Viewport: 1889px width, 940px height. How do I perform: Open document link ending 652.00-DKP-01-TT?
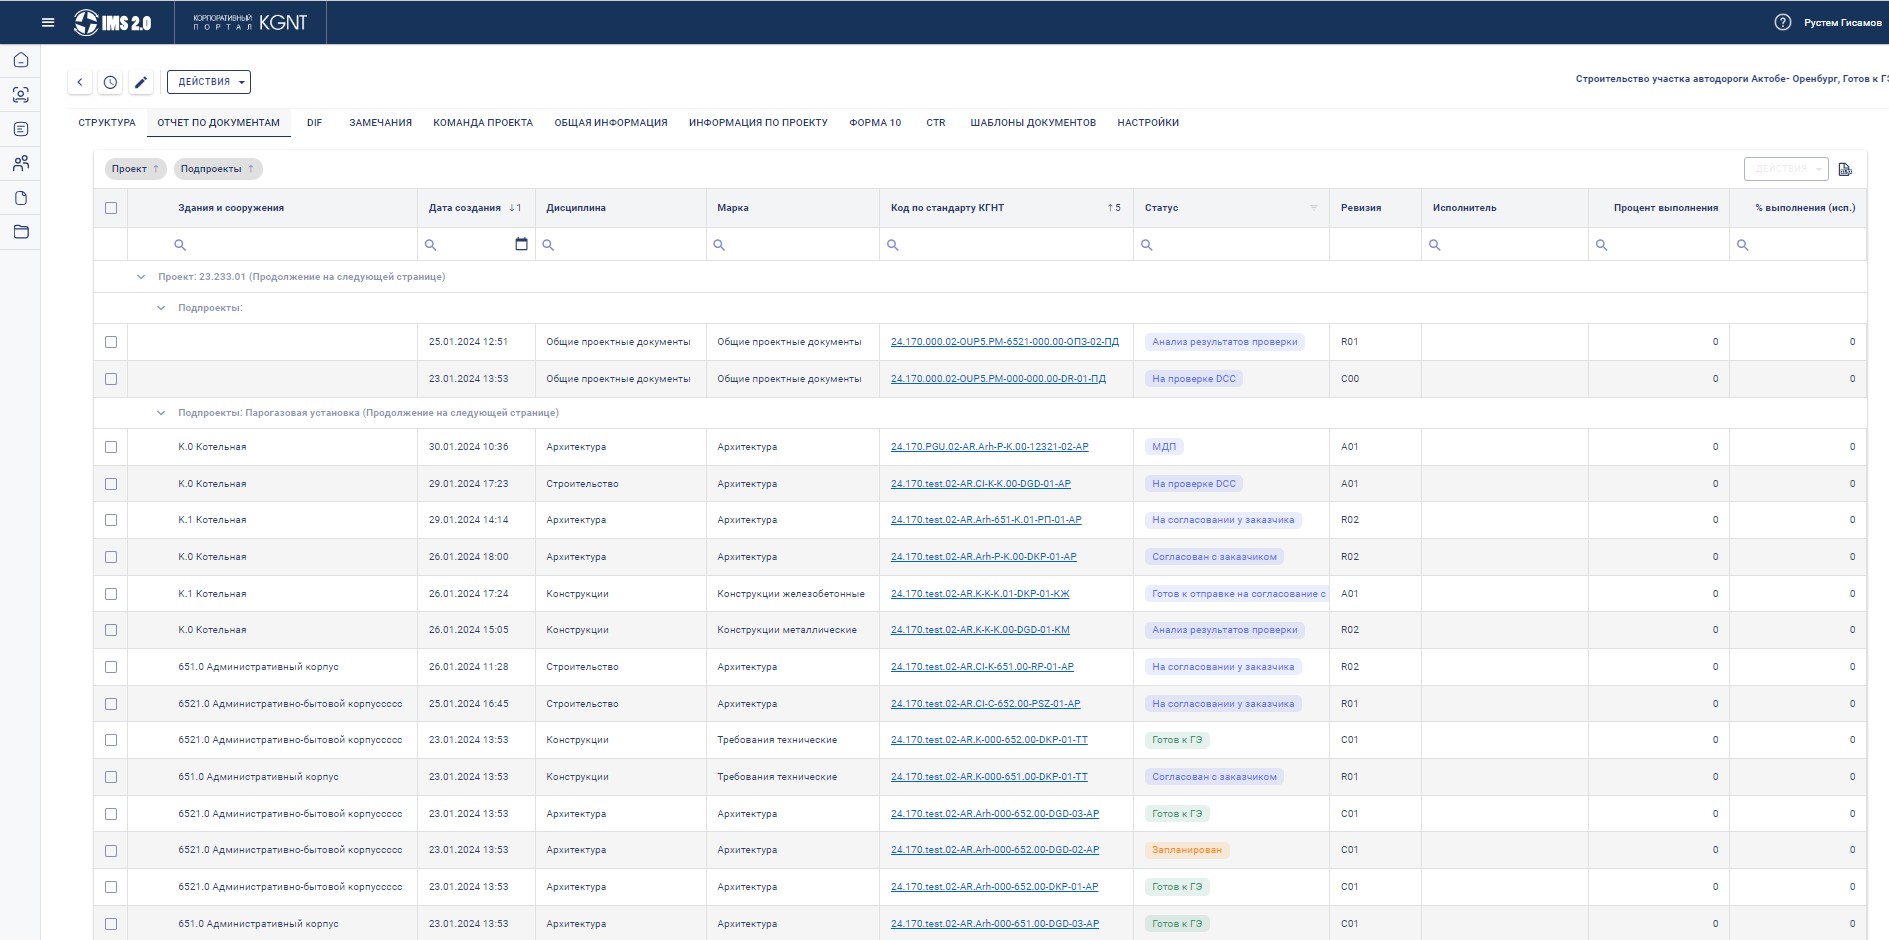click(x=989, y=740)
